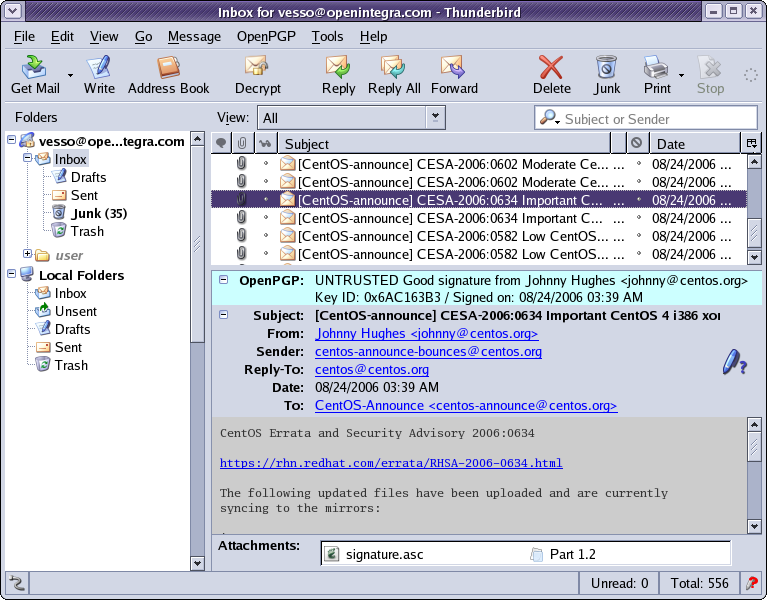Toggle junk status of selected CESA-2006:0634 message
The image size is (767, 600).
(638, 200)
